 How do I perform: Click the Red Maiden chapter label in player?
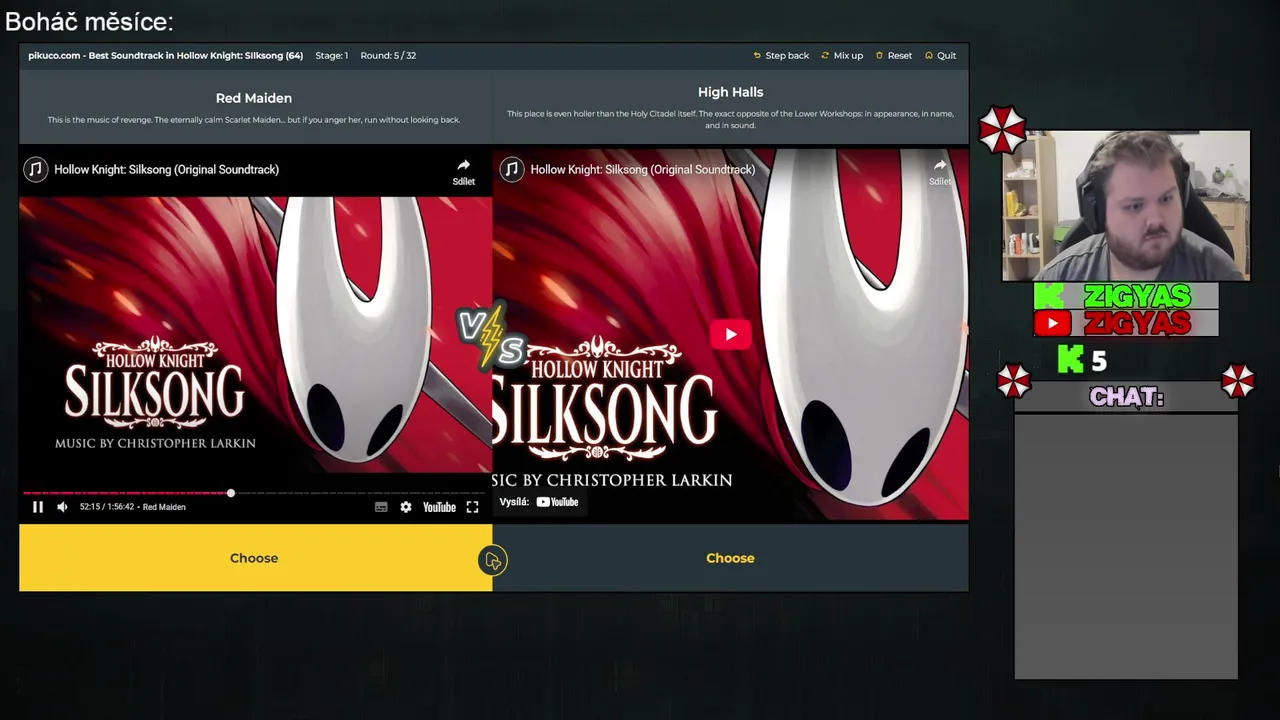[164, 507]
